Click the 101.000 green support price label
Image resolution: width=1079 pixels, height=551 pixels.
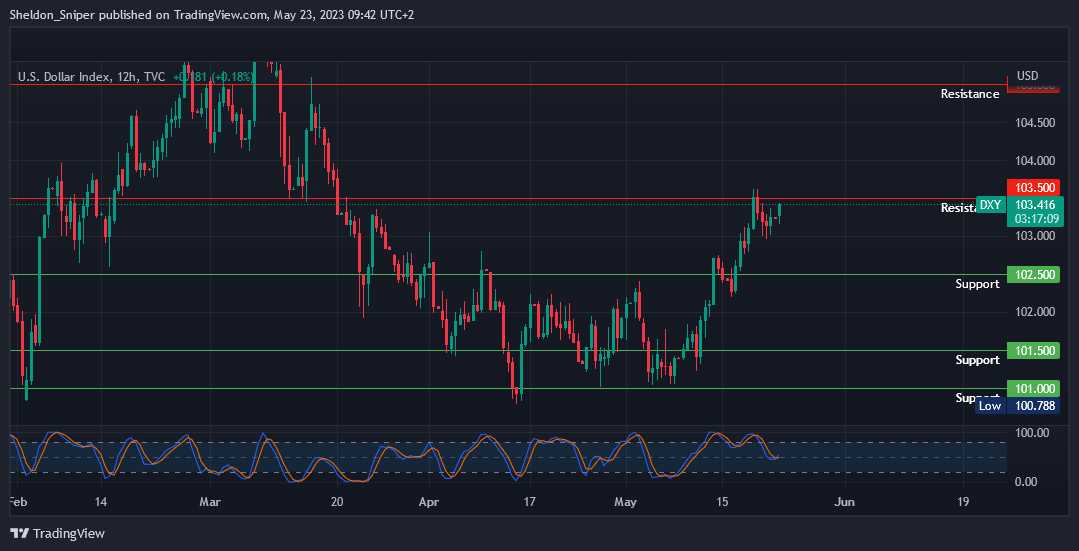[x=1035, y=388]
